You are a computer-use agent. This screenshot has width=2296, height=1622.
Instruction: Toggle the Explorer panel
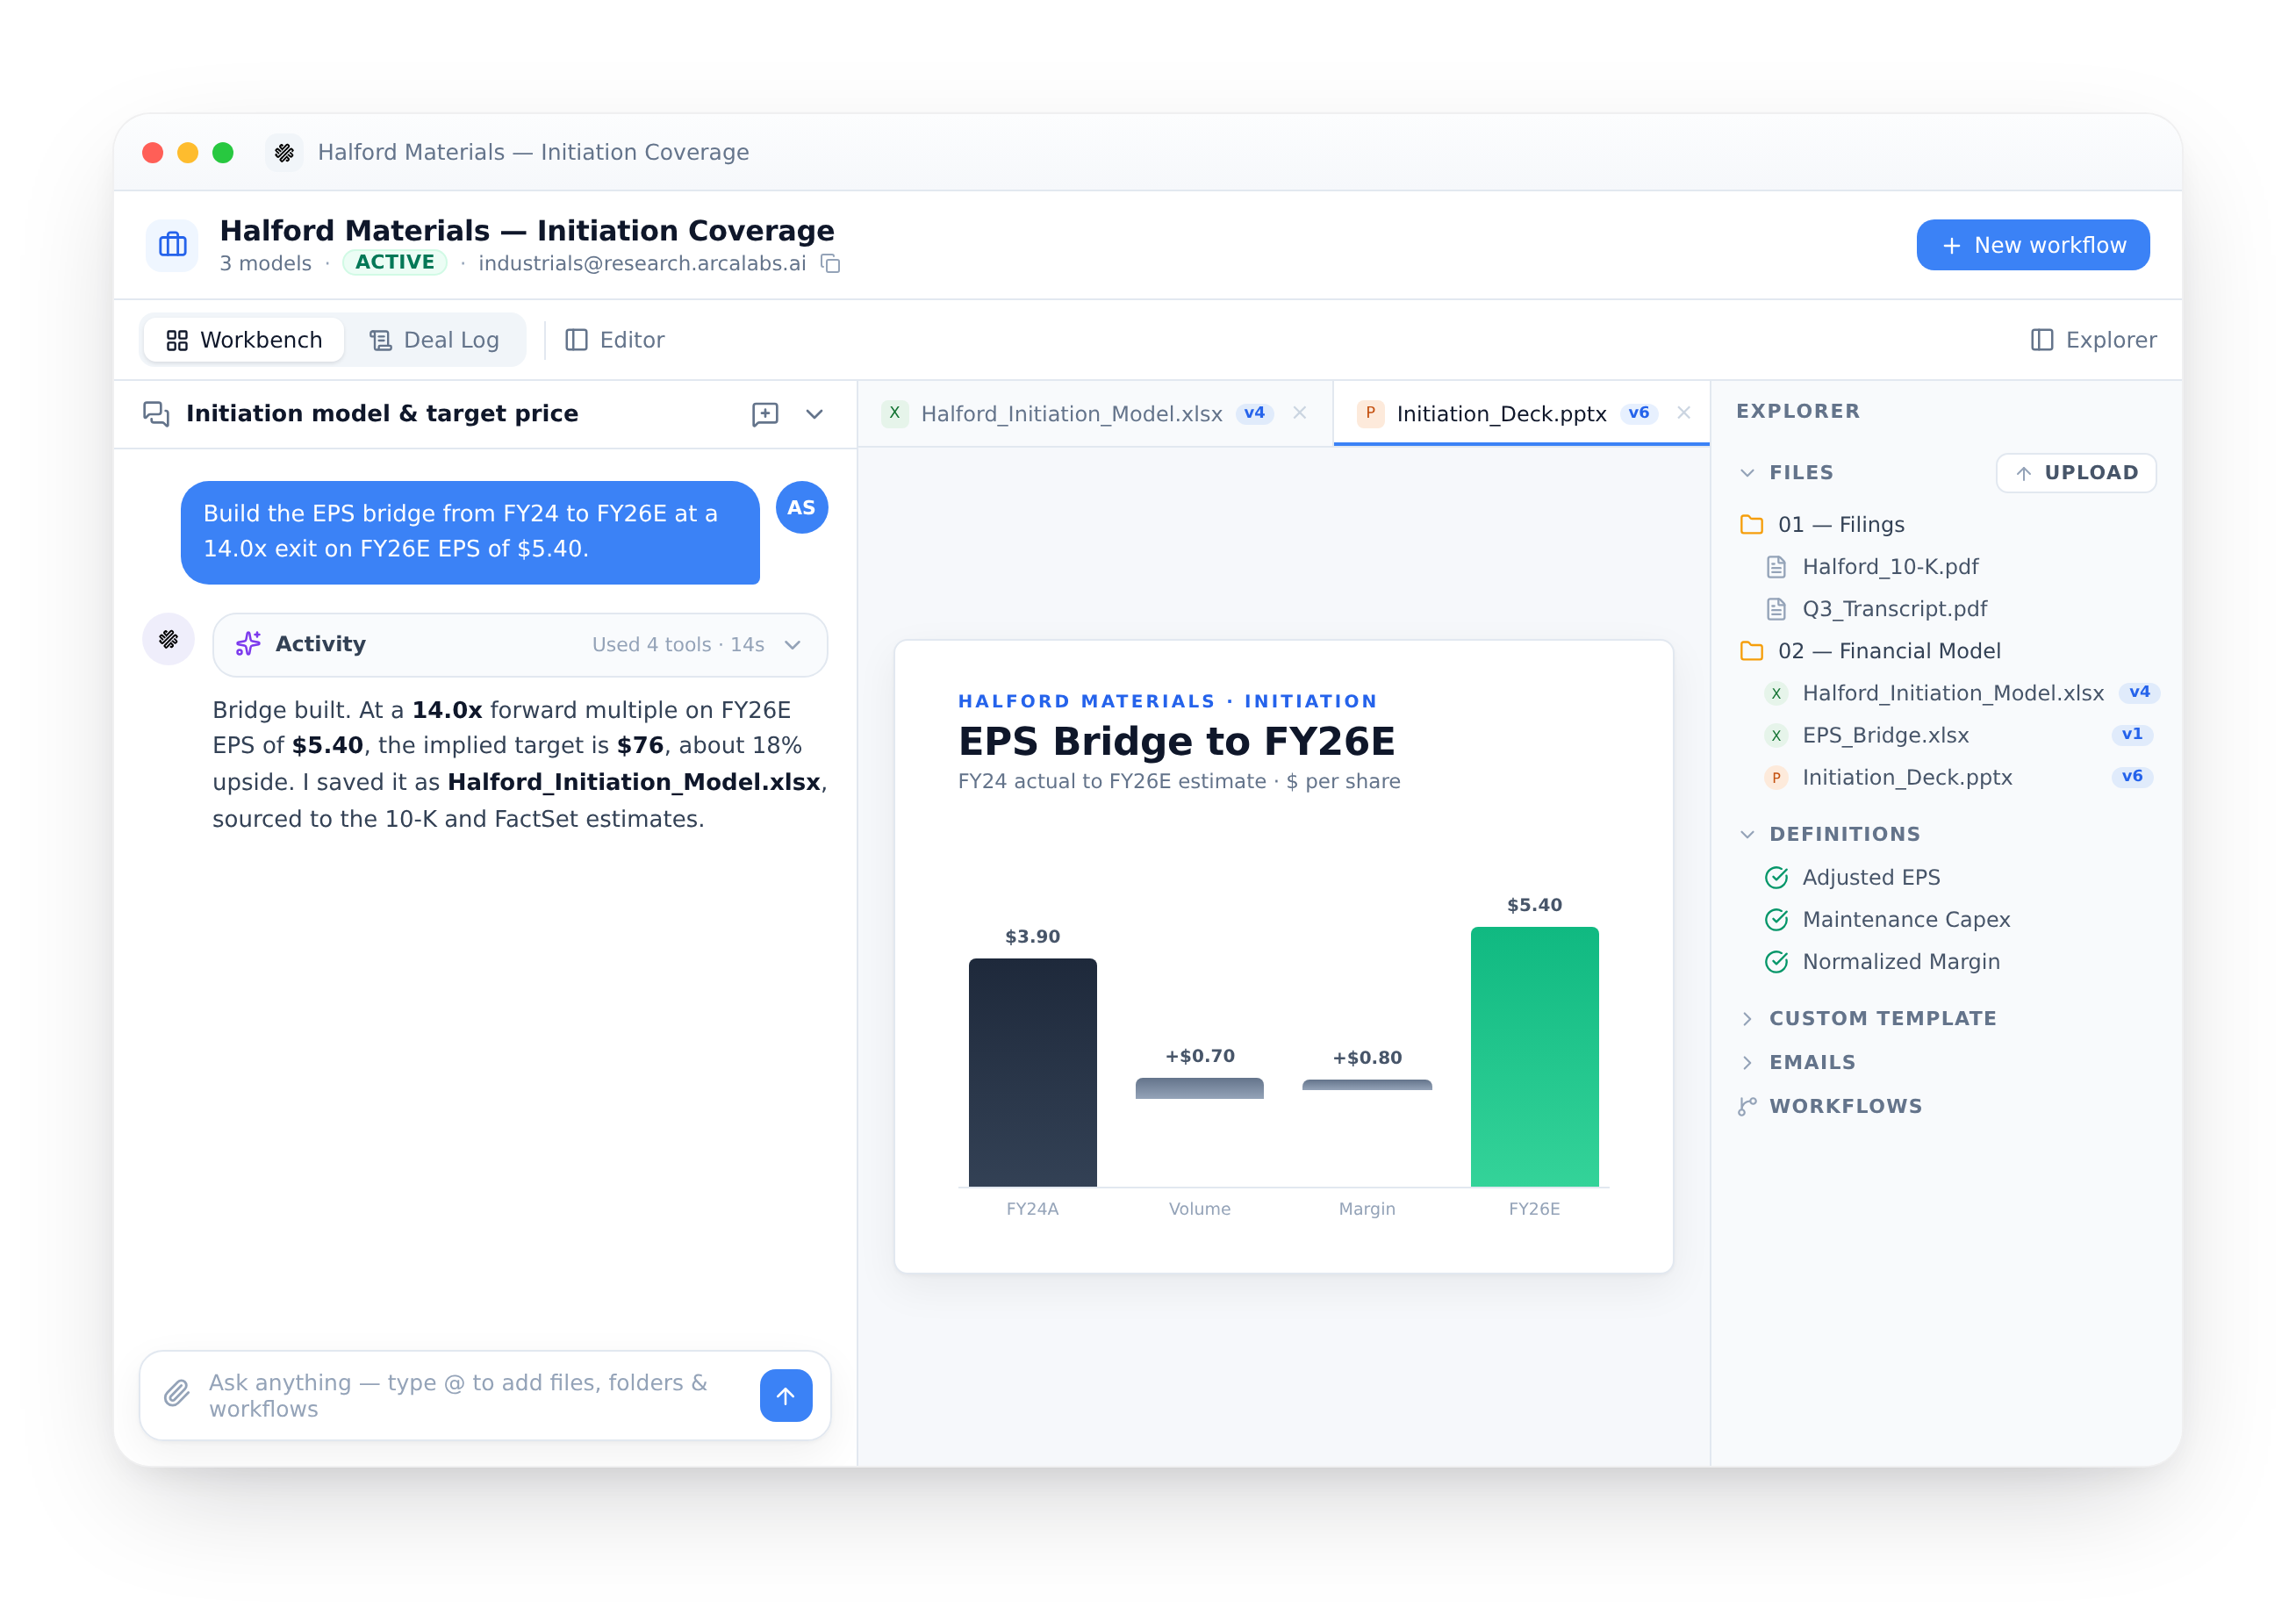click(2093, 340)
